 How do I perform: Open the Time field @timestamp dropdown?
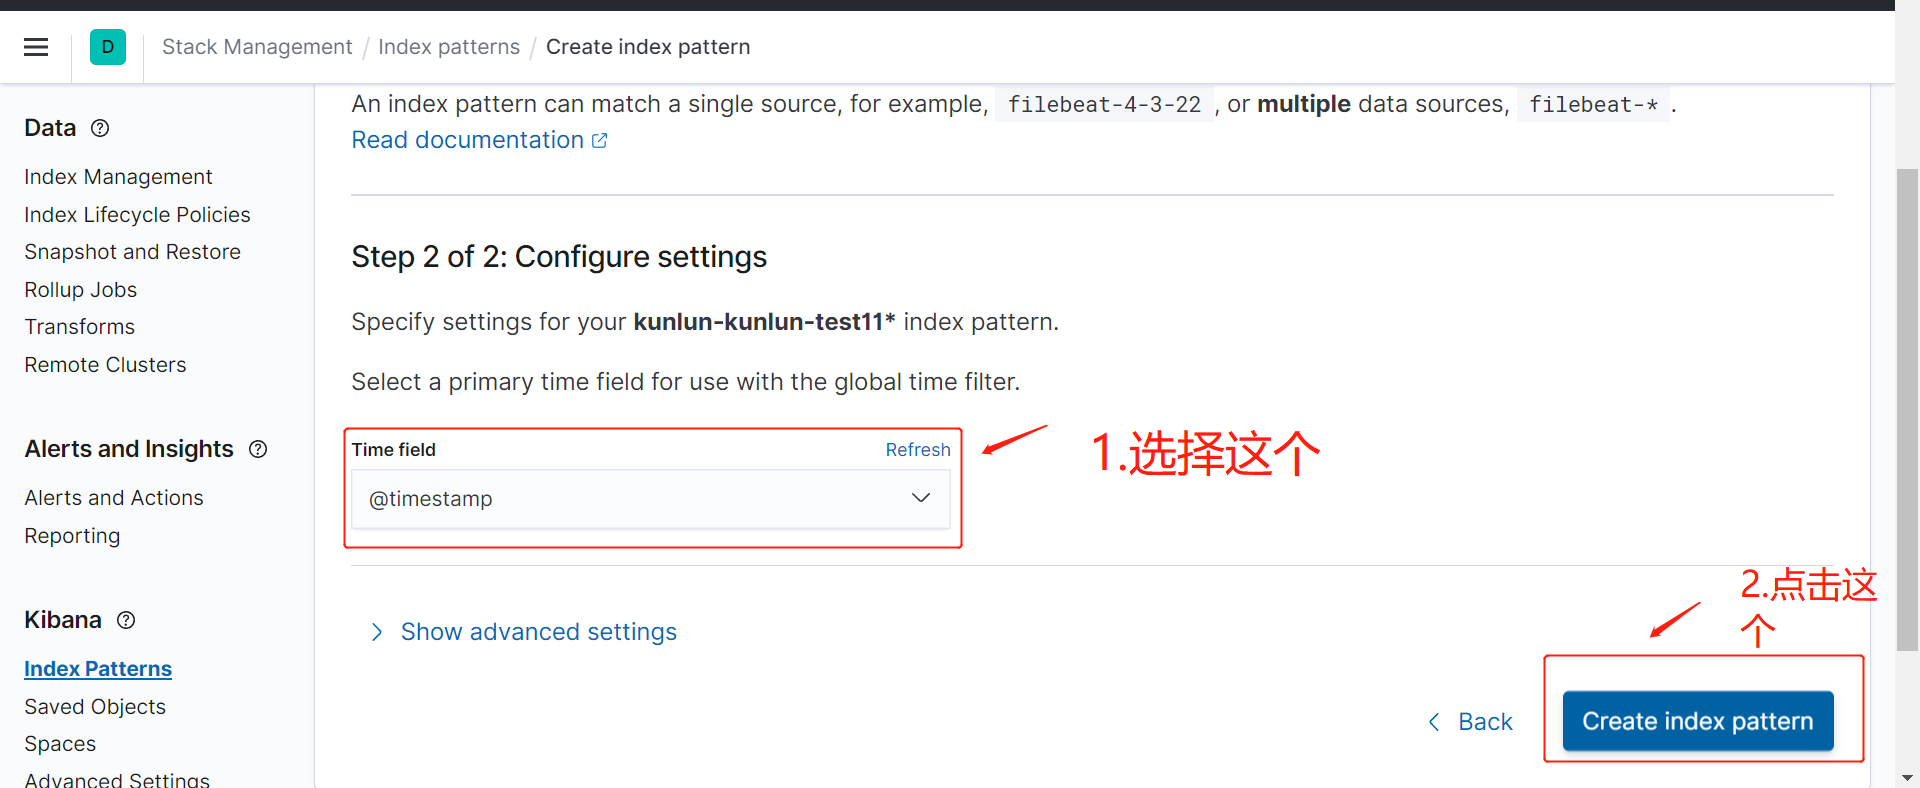tap(651, 499)
